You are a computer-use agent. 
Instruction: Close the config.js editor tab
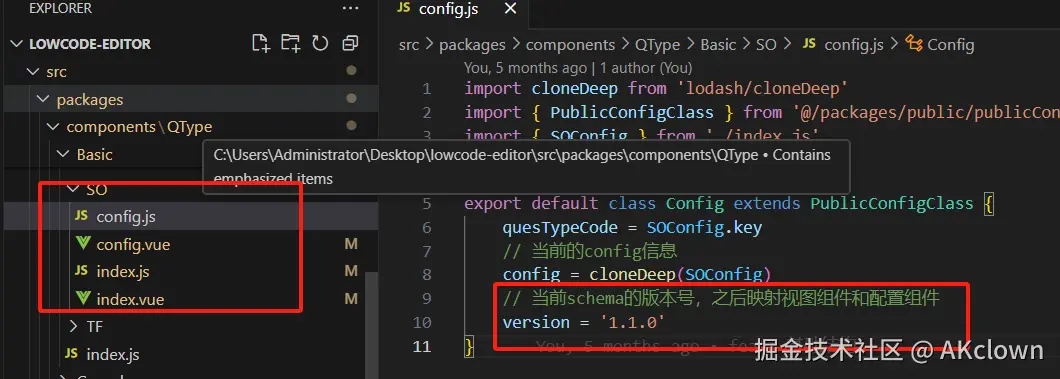(510, 9)
